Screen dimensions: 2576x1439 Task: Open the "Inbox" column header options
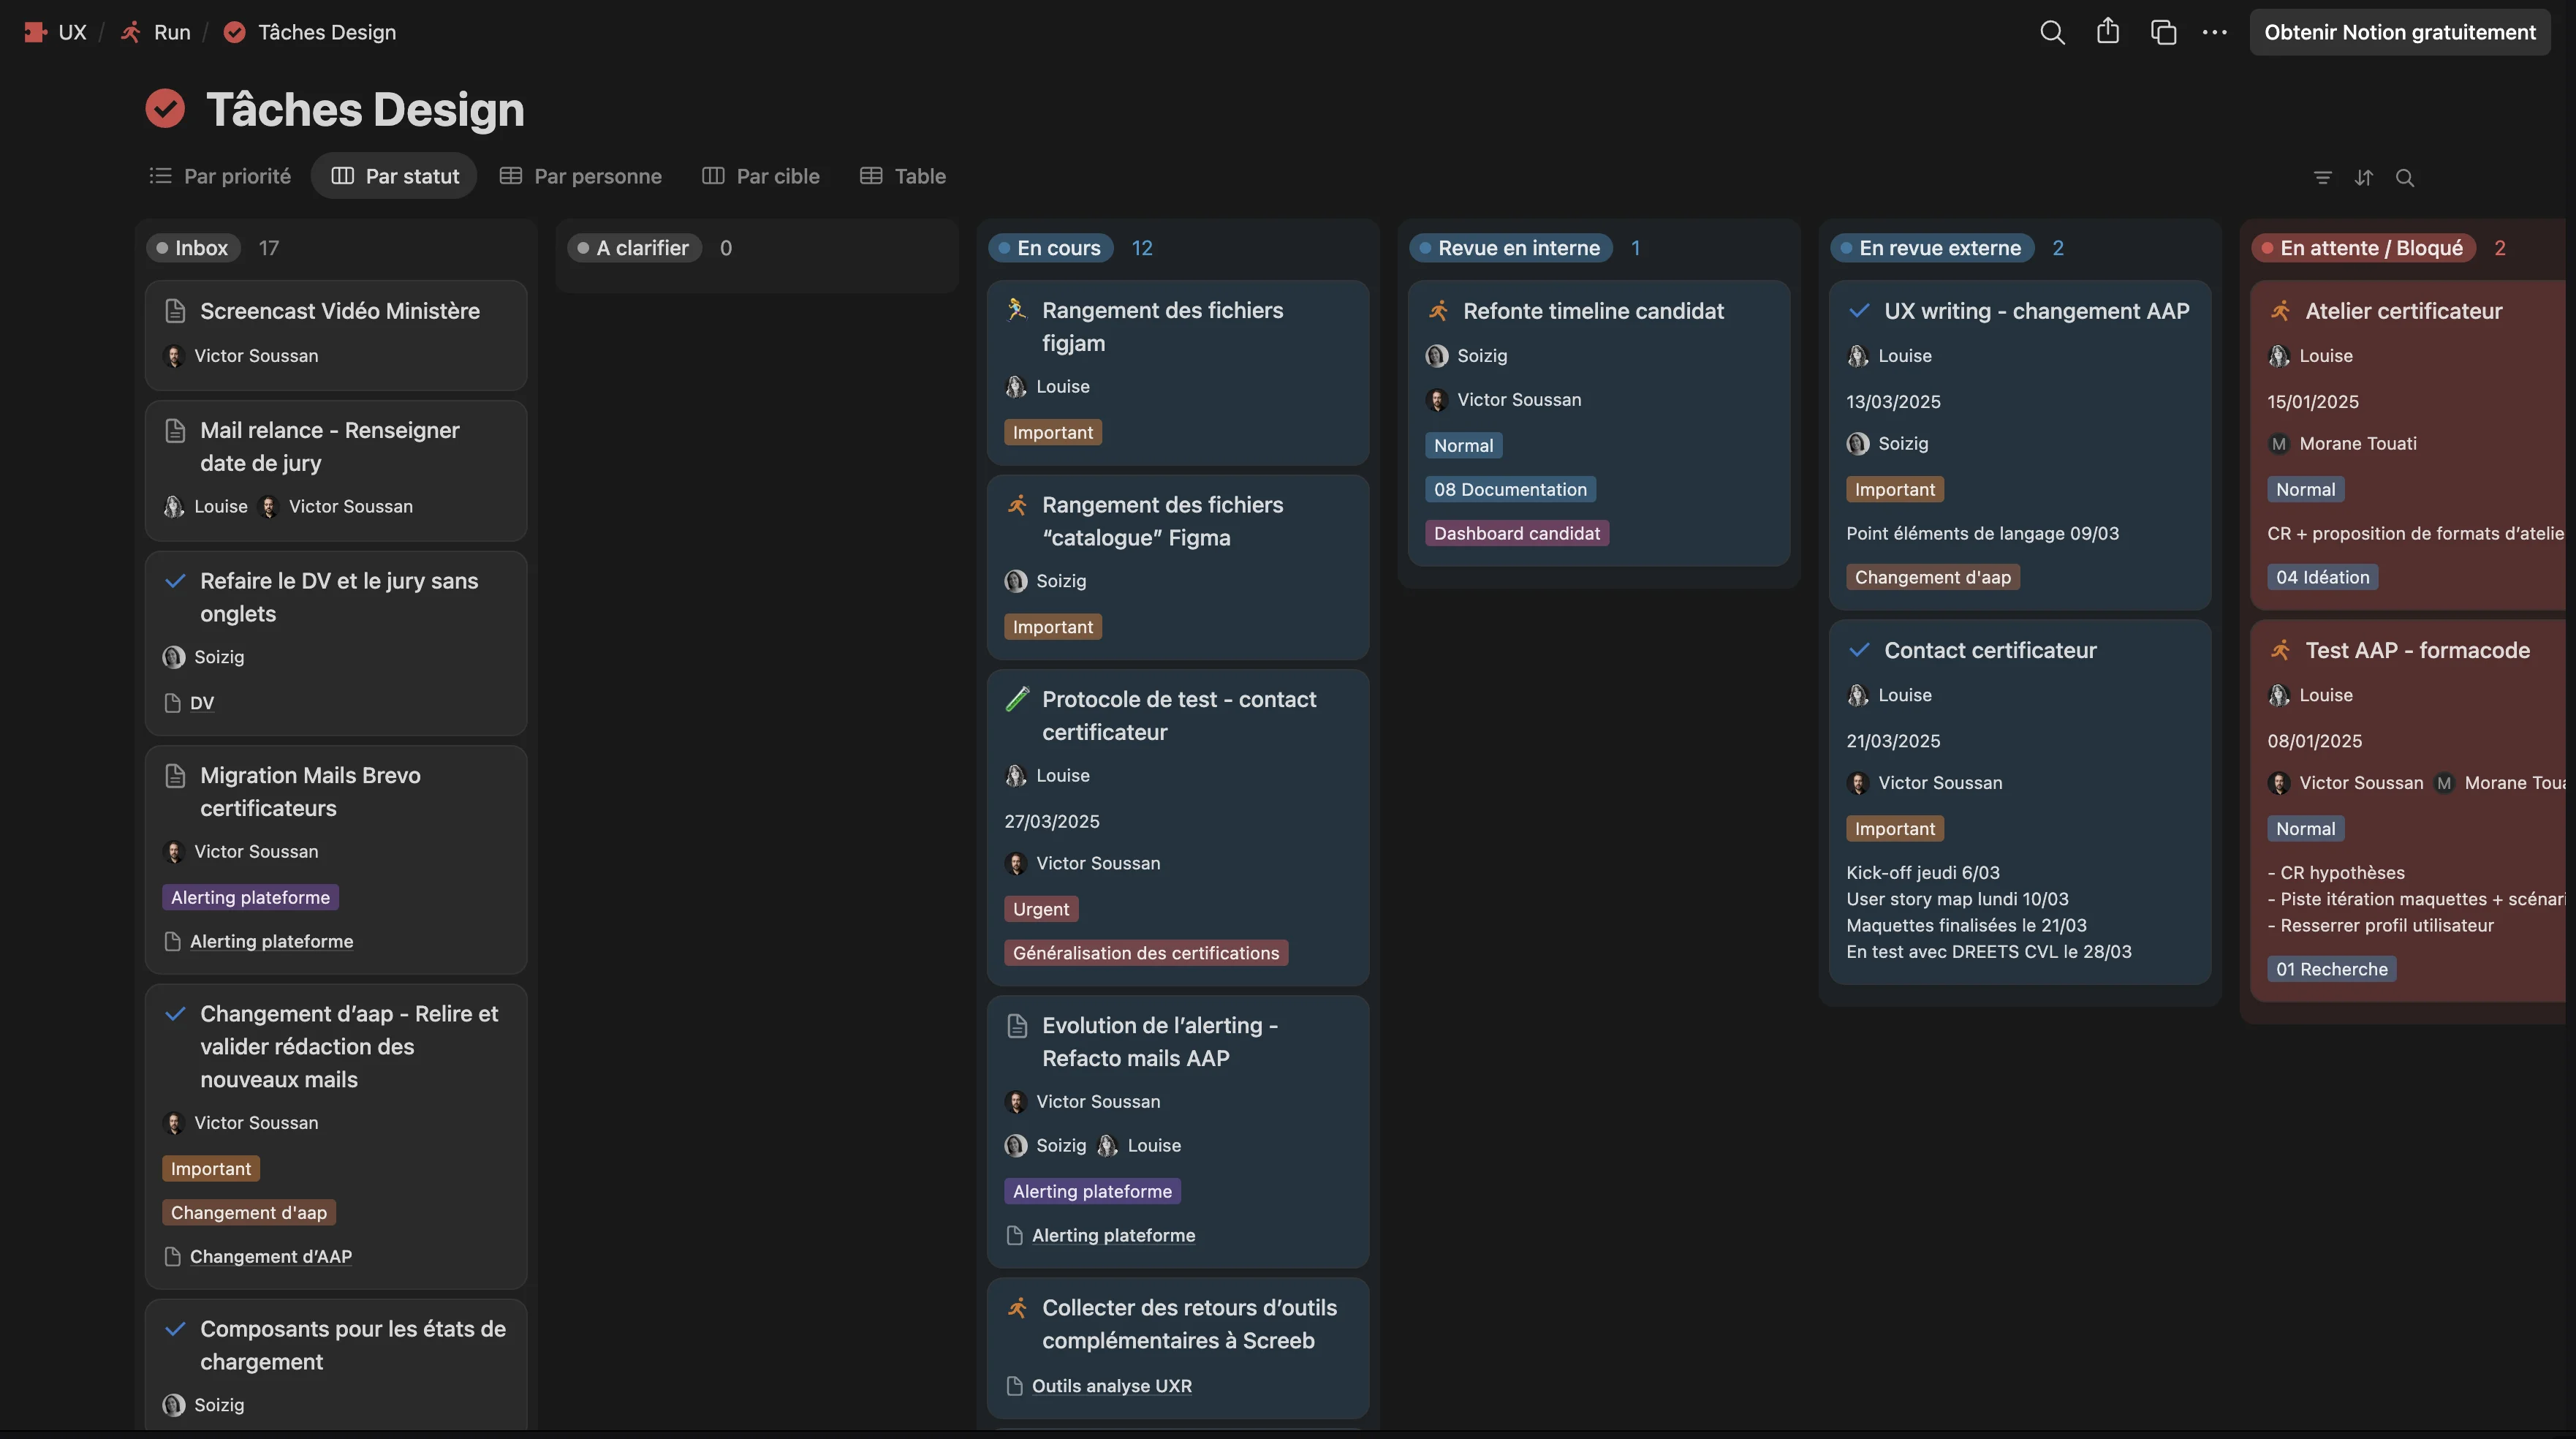(193, 248)
